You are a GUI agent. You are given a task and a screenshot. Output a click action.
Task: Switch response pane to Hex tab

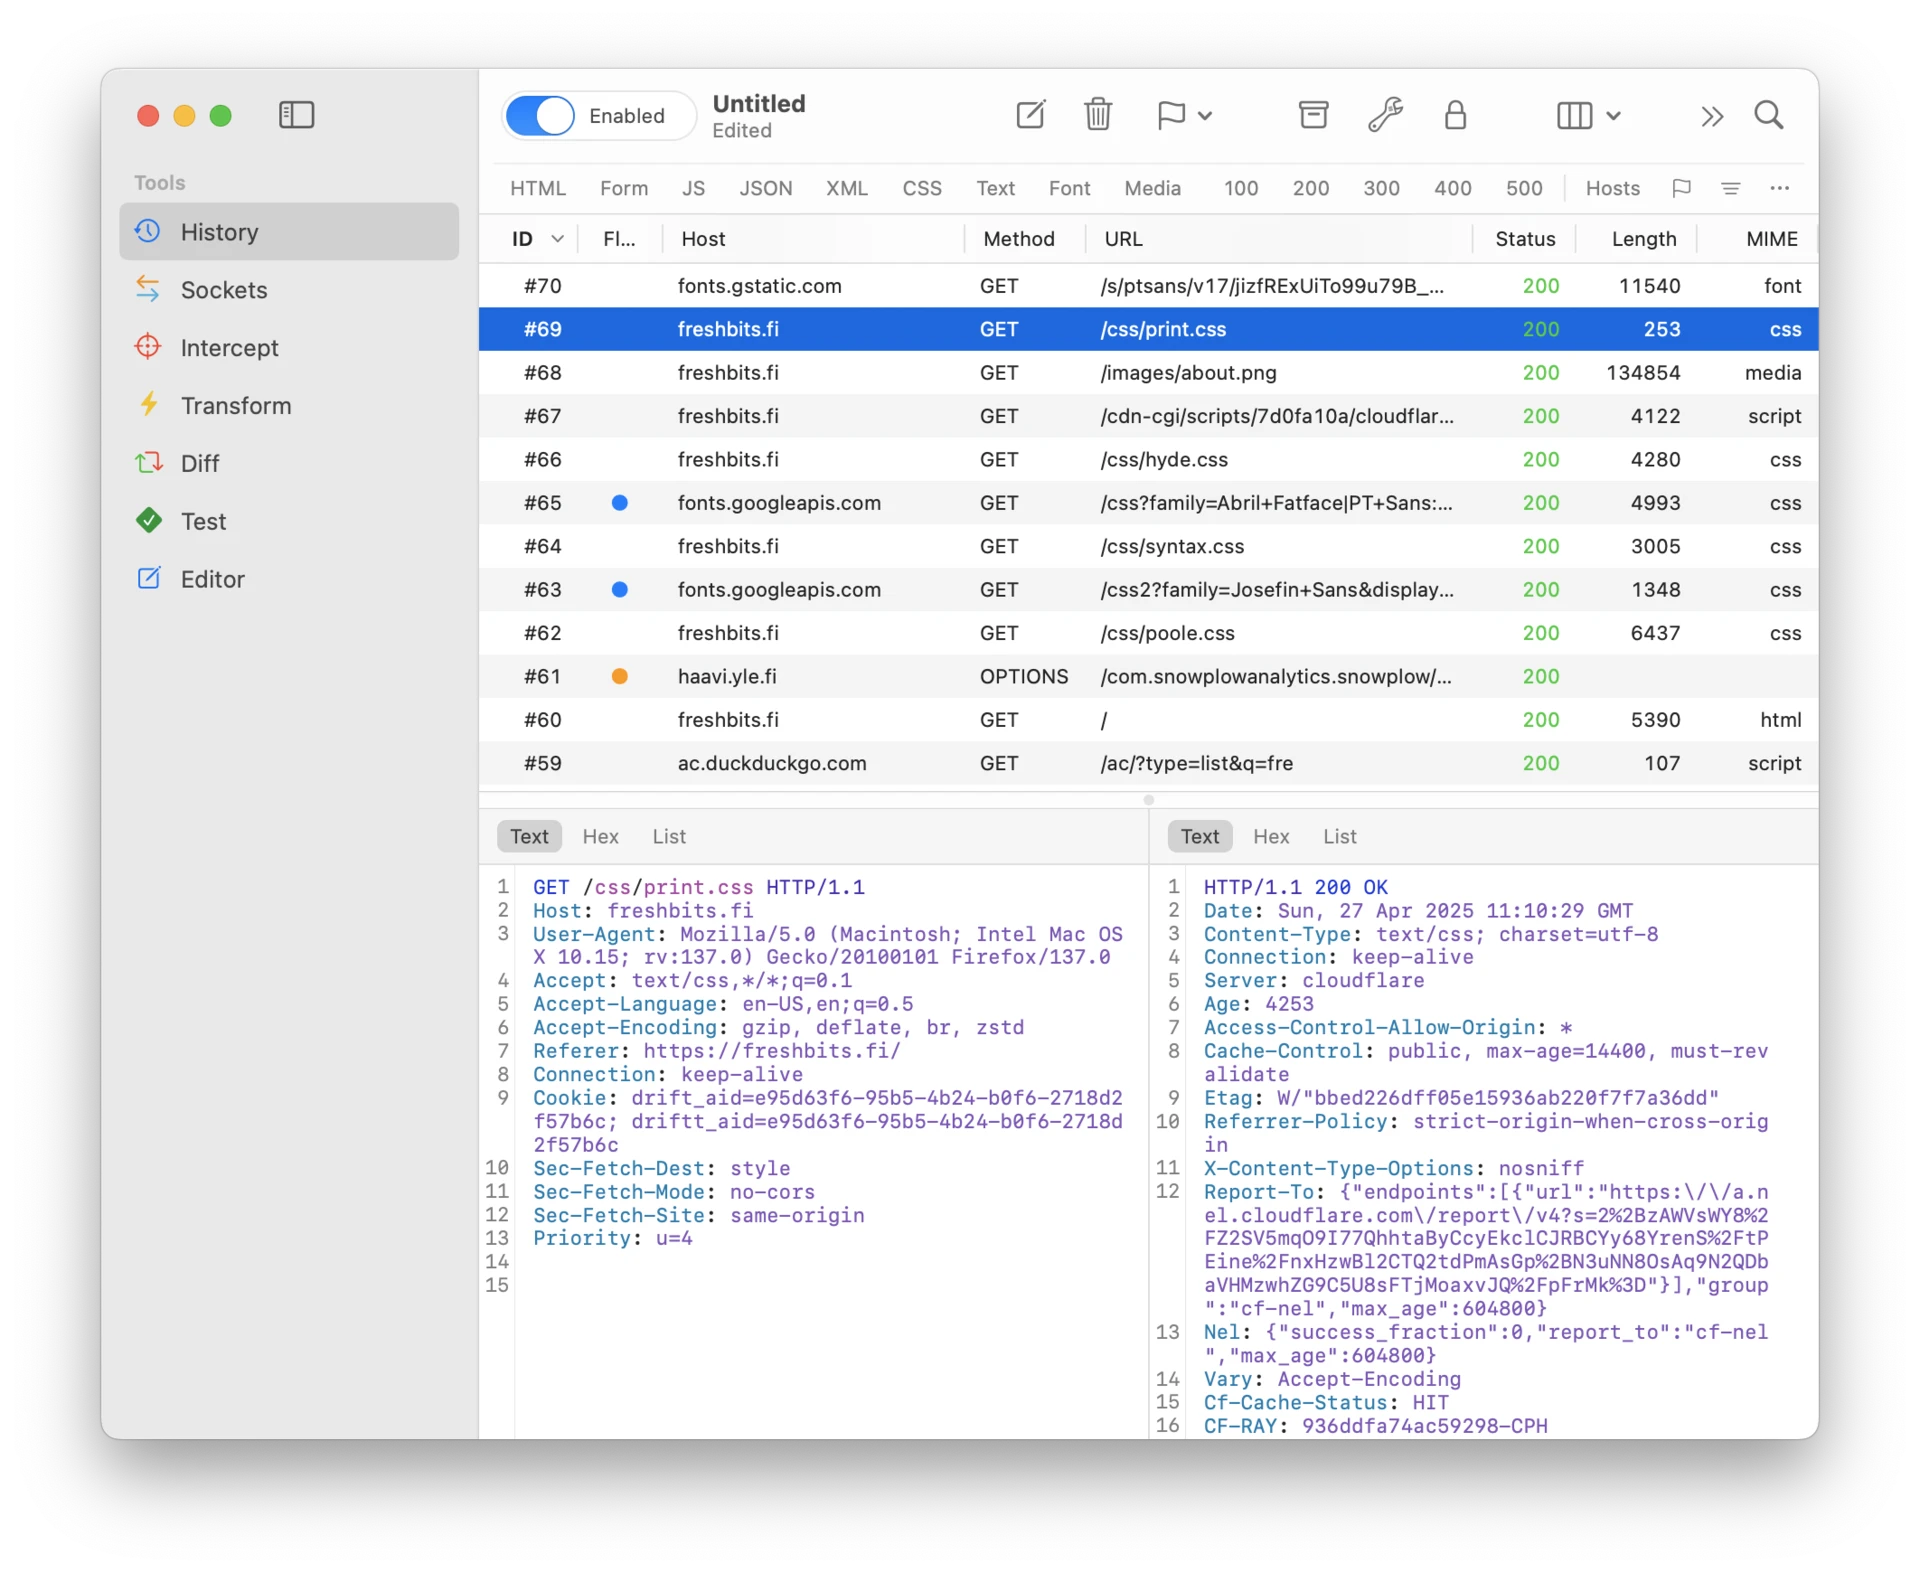tap(1271, 836)
